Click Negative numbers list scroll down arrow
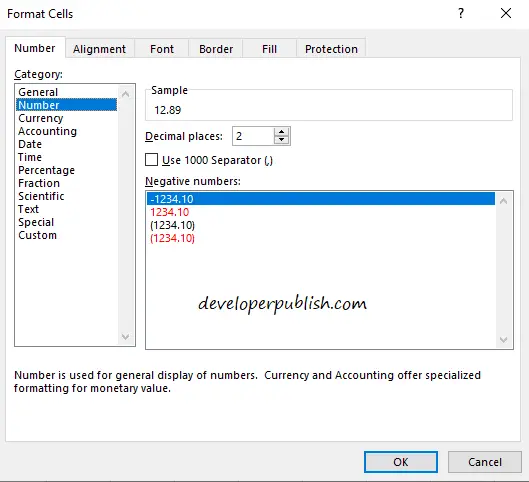This screenshot has height=482, width=529. (503, 339)
